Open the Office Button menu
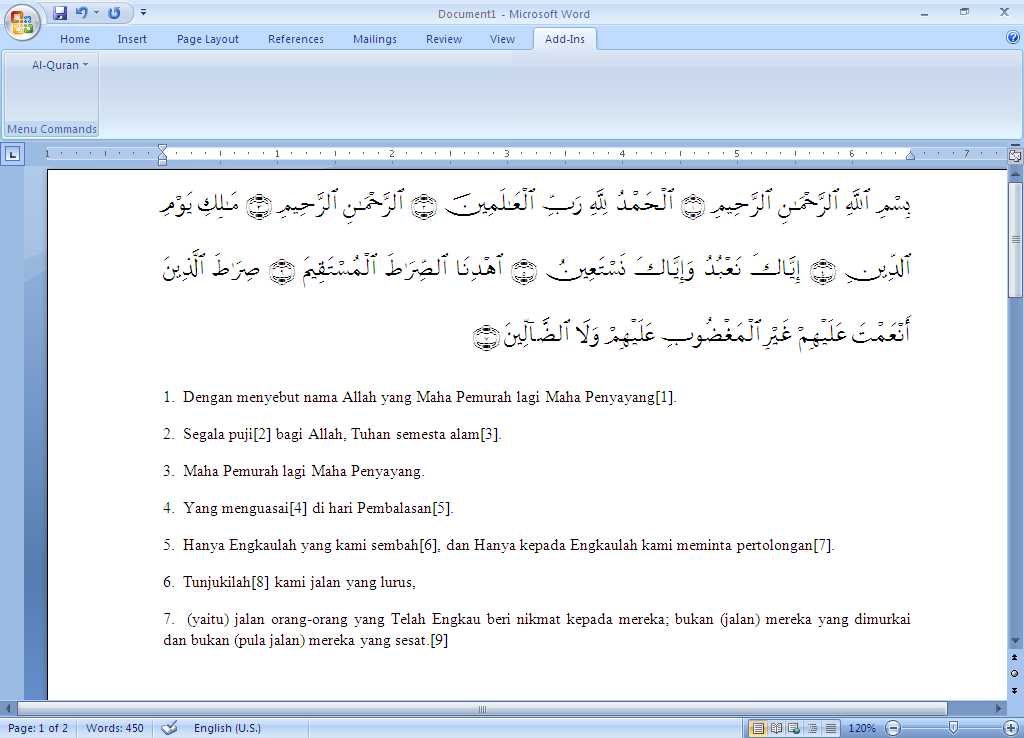 pyautogui.click(x=20, y=20)
